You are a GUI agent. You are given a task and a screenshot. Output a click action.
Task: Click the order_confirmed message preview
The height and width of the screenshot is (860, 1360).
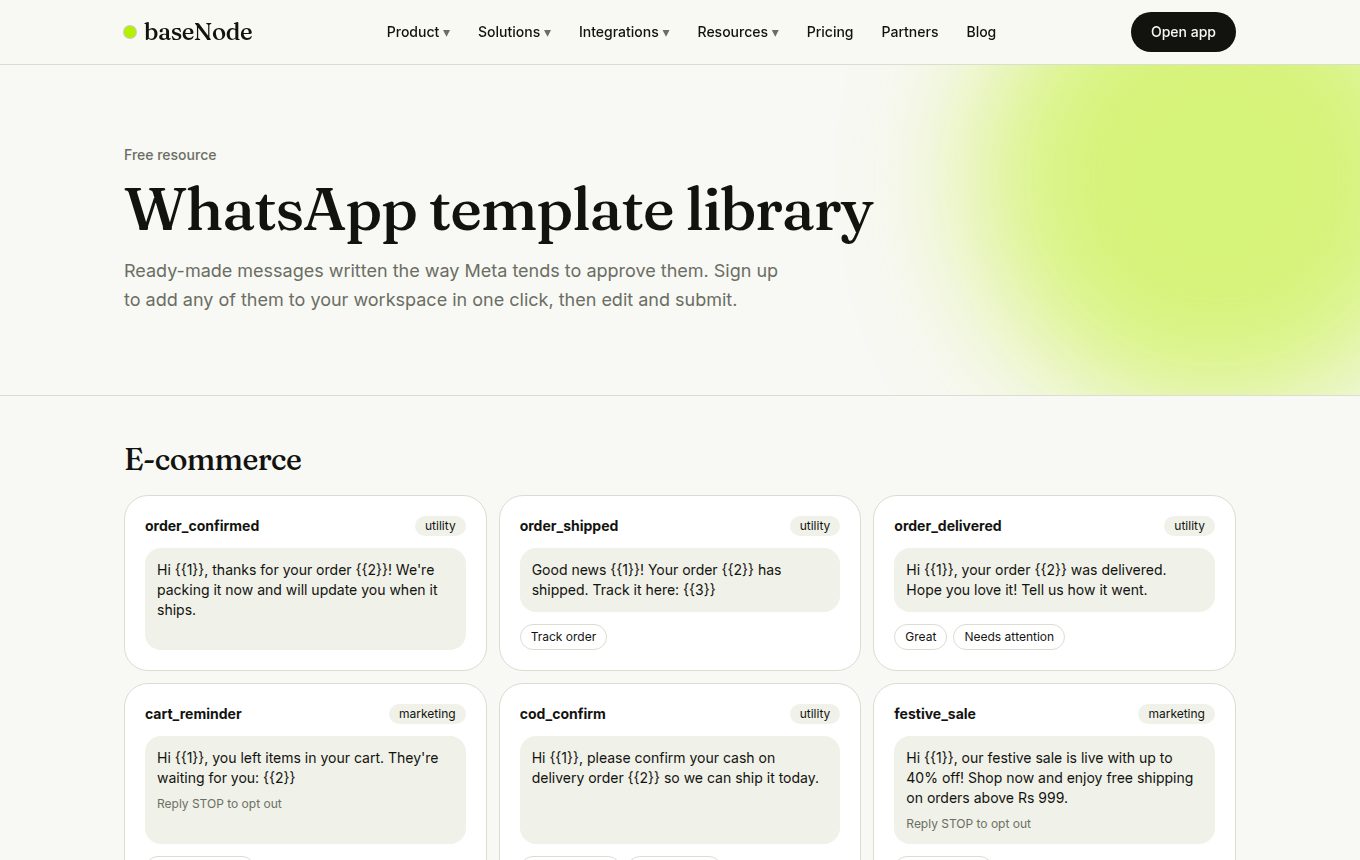(x=305, y=599)
